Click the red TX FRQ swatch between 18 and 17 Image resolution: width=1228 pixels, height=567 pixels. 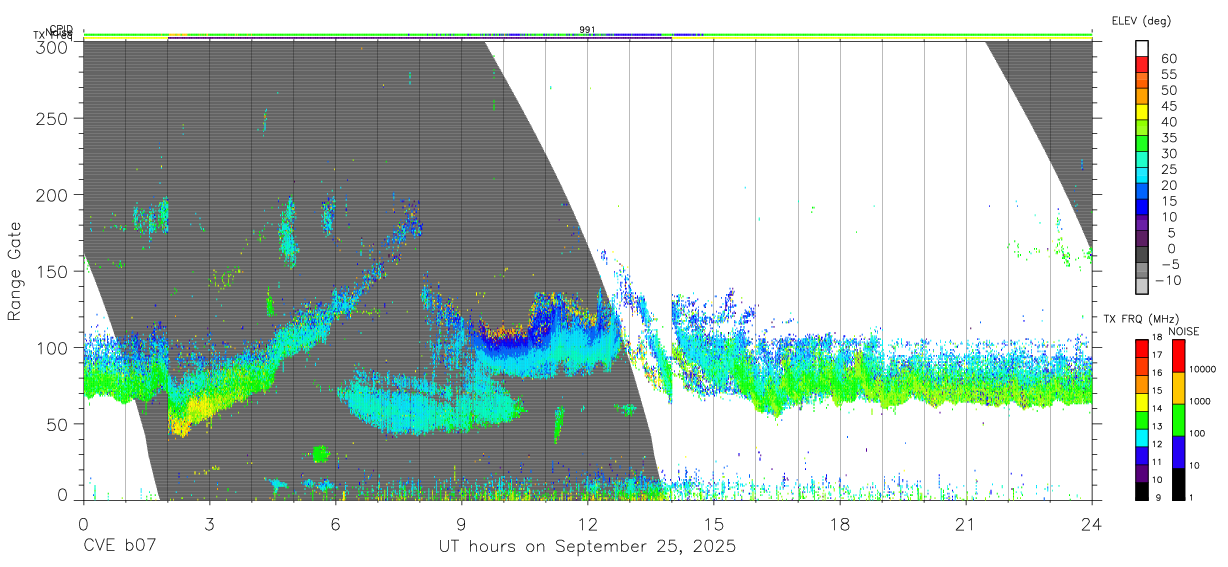click(1142, 349)
